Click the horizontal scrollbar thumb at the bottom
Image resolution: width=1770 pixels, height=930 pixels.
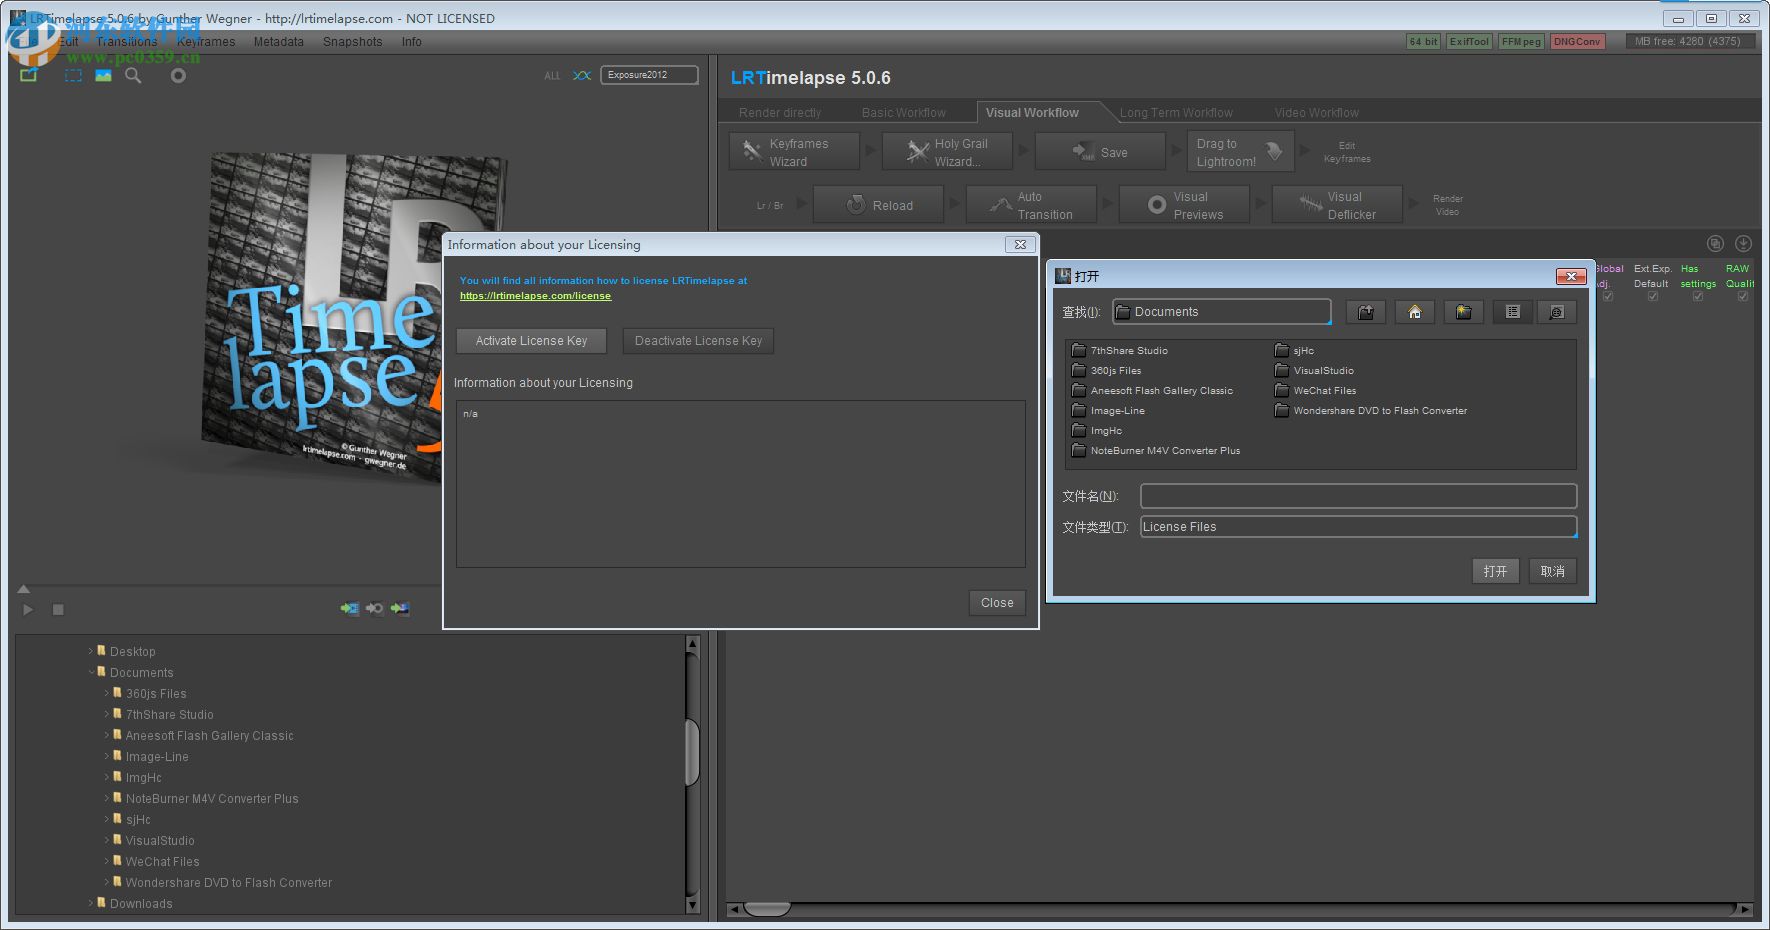(x=768, y=909)
